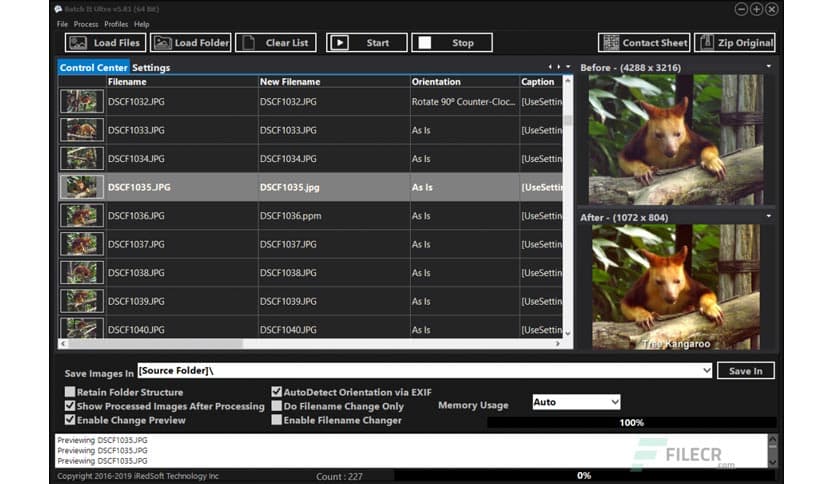
Task: Expand the Save Images In folder dropdown
Action: click(706, 370)
